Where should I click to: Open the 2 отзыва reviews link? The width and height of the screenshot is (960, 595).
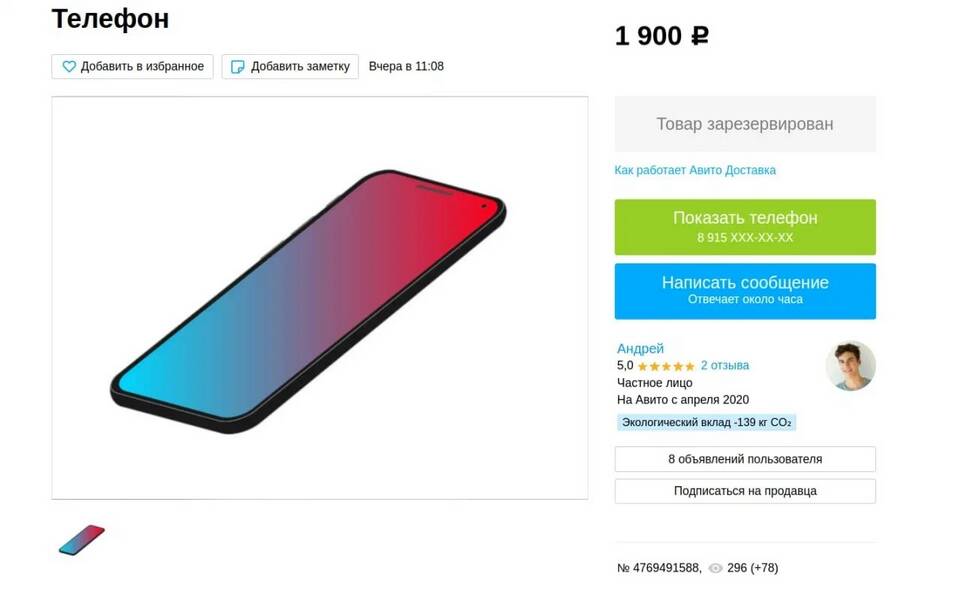pyautogui.click(x=725, y=365)
